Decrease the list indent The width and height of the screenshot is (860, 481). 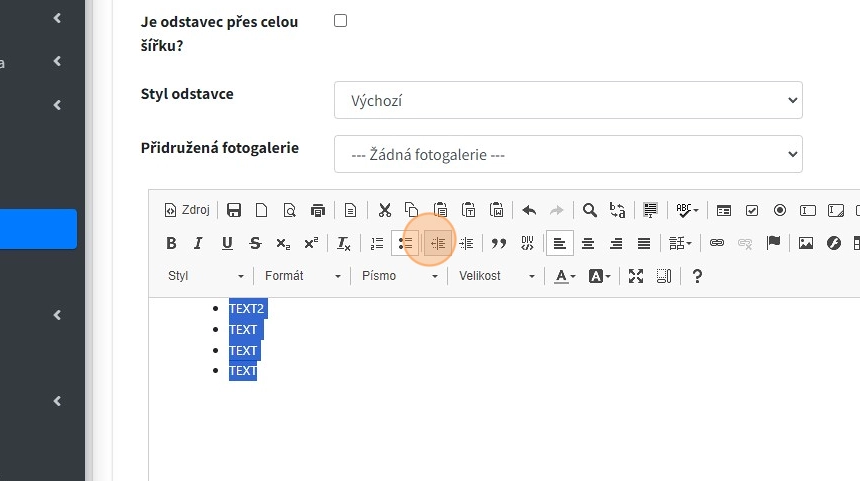click(437, 243)
